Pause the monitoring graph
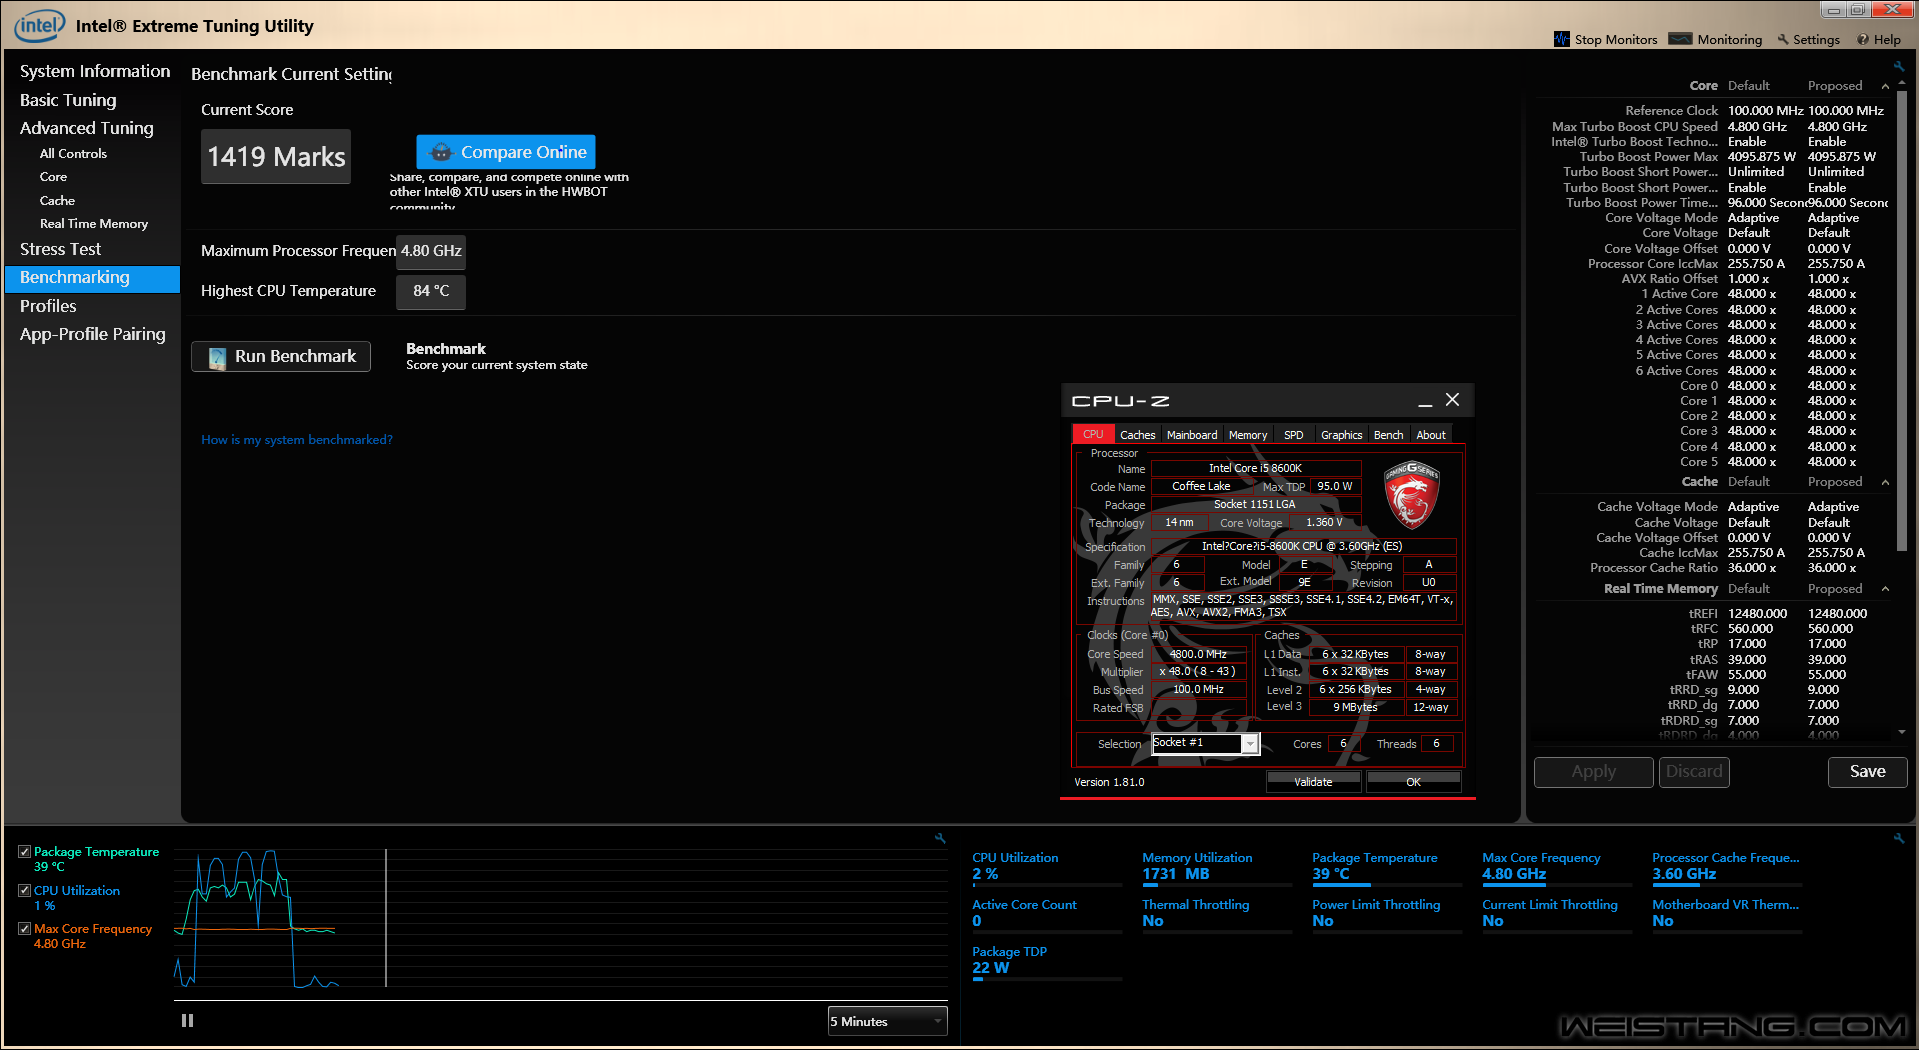 point(187,1021)
